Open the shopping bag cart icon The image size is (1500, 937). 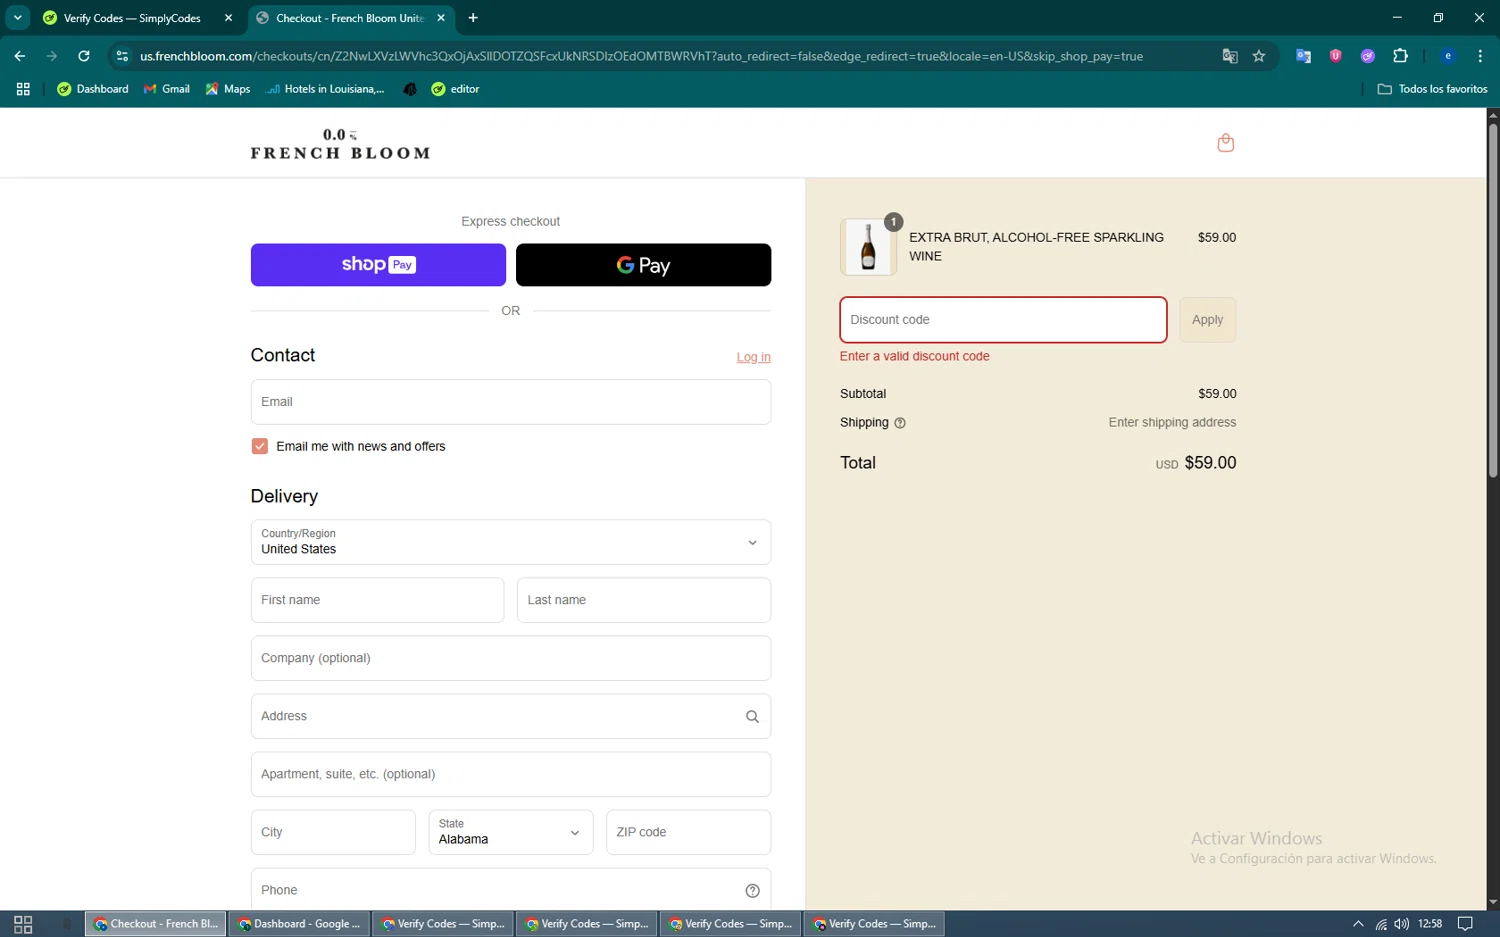(x=1225, y=143)
